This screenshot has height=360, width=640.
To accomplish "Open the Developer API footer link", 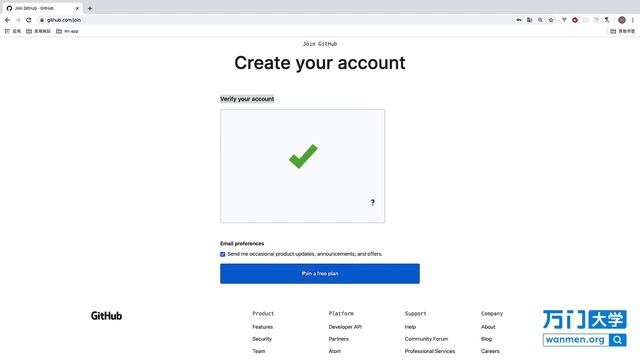I will (345, 327).
